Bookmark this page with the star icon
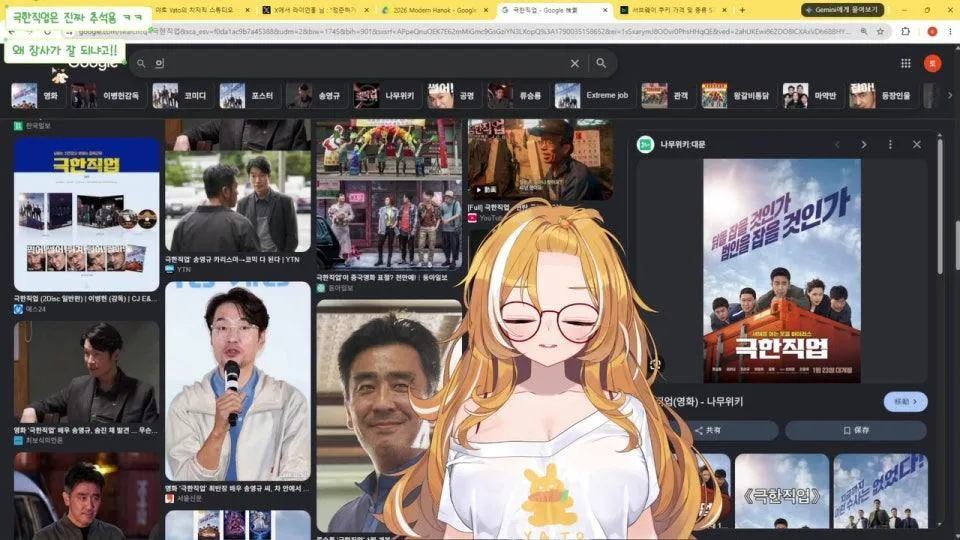This screenshot has width=960, height=540. [880, 31]
